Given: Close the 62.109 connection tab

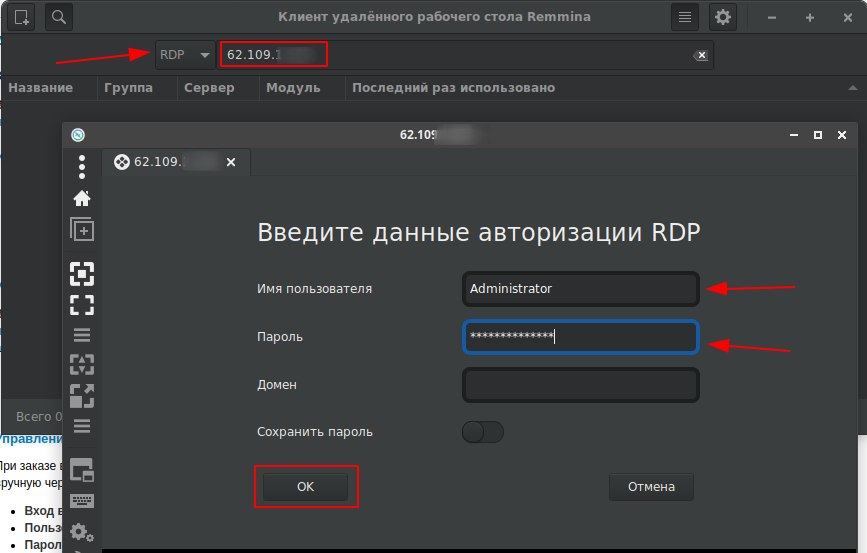Looking at the screenshot, I should pyautogui.click(x=231, y=162).
